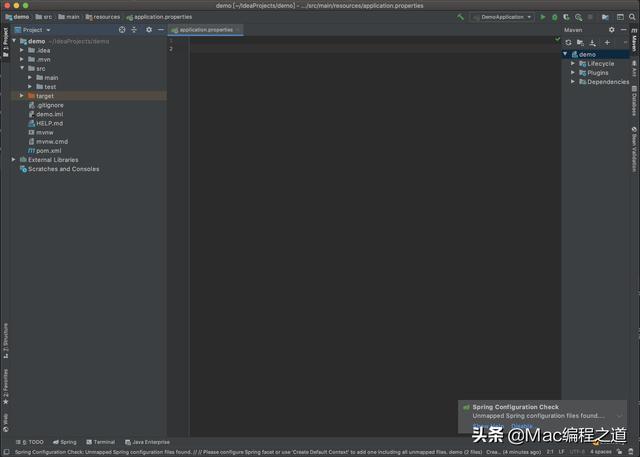Image resolution: width=640 pixels, height=457 pixels.
Task: Hide the Maven tool window
Action: click(x=623, y=30)
